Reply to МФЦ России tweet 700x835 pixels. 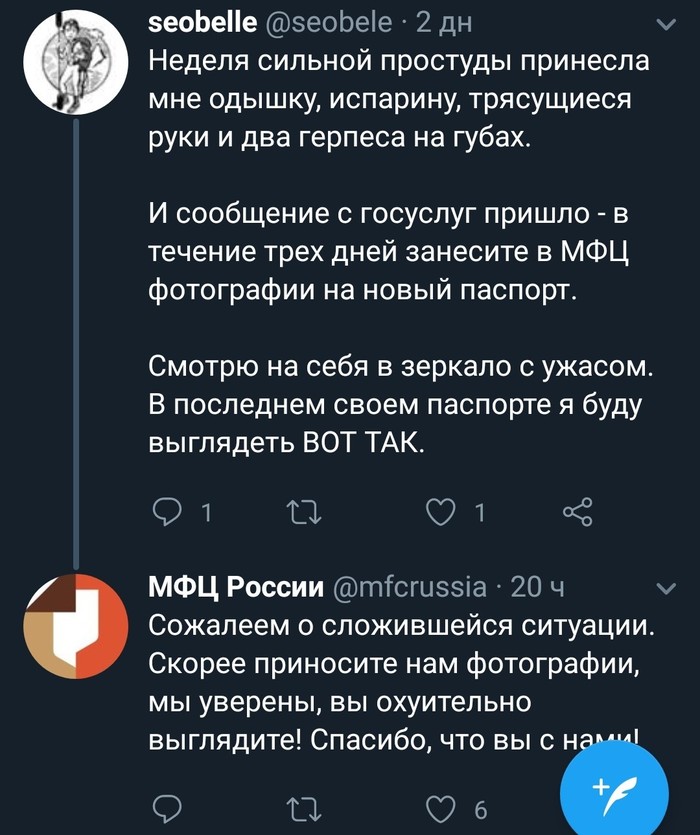(168, 807)
